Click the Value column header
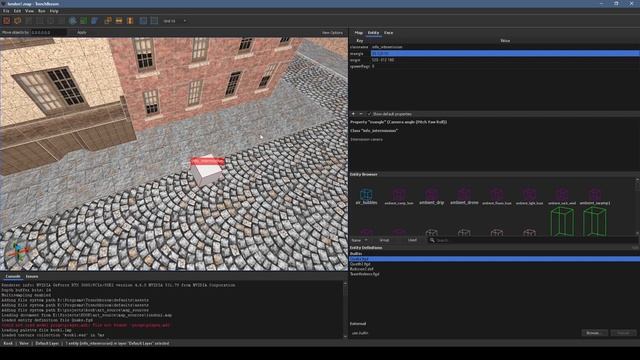The width and height of the screenshot is (640, 360). pyautogui.click(x=505, y=40)
